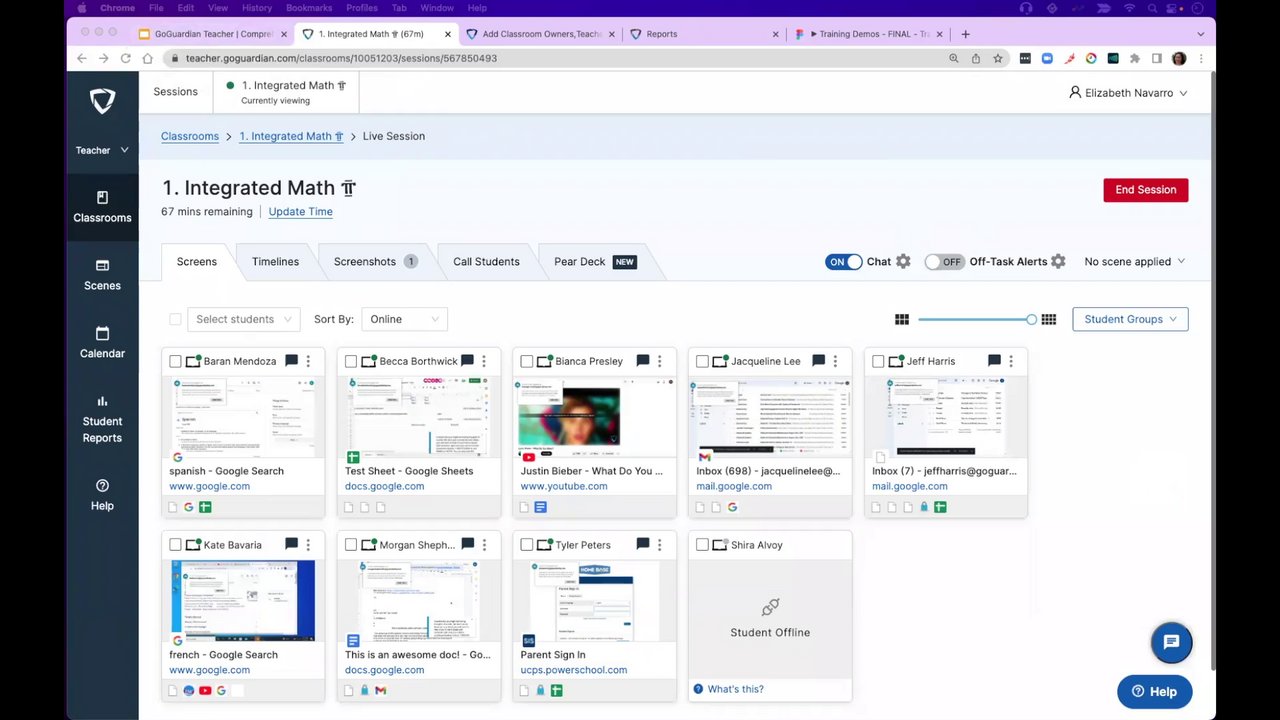Image resolution: width=1280 pixels, height=720 pixels.
Task: Select Jacqueline Lee's checkbox
Action: pyautogui.click(x=702, y=361)
